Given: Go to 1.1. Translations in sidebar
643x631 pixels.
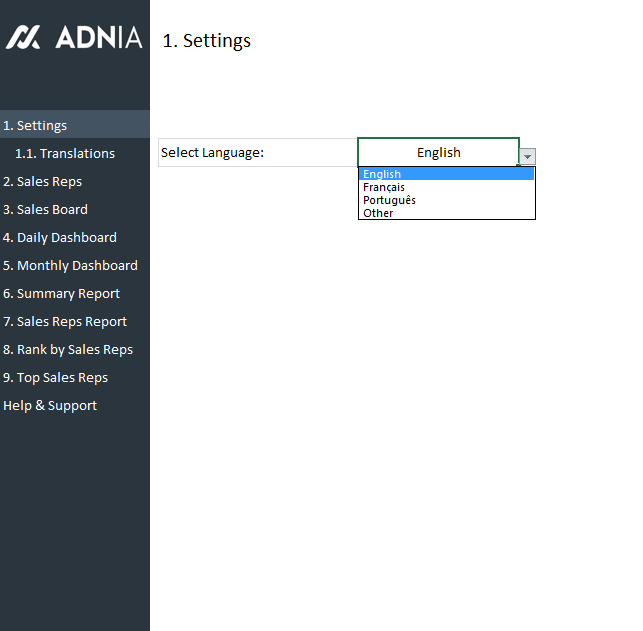Looking at the screenshot, I should 64,153.
